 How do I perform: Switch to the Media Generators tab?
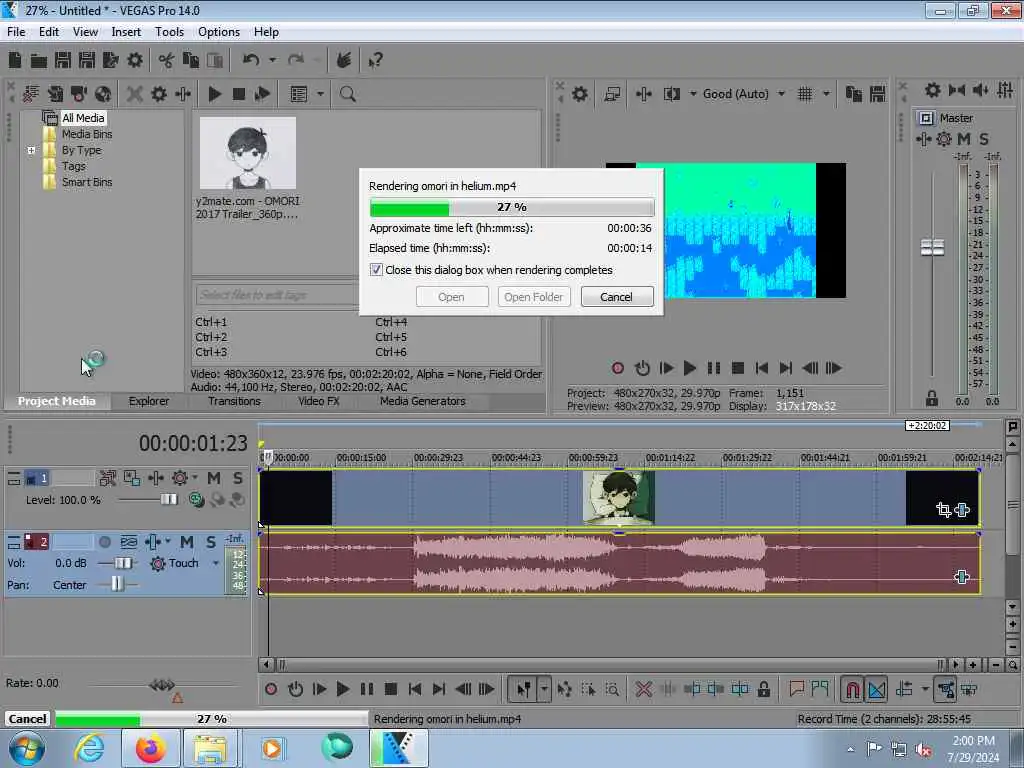click(x=423, y=401)
